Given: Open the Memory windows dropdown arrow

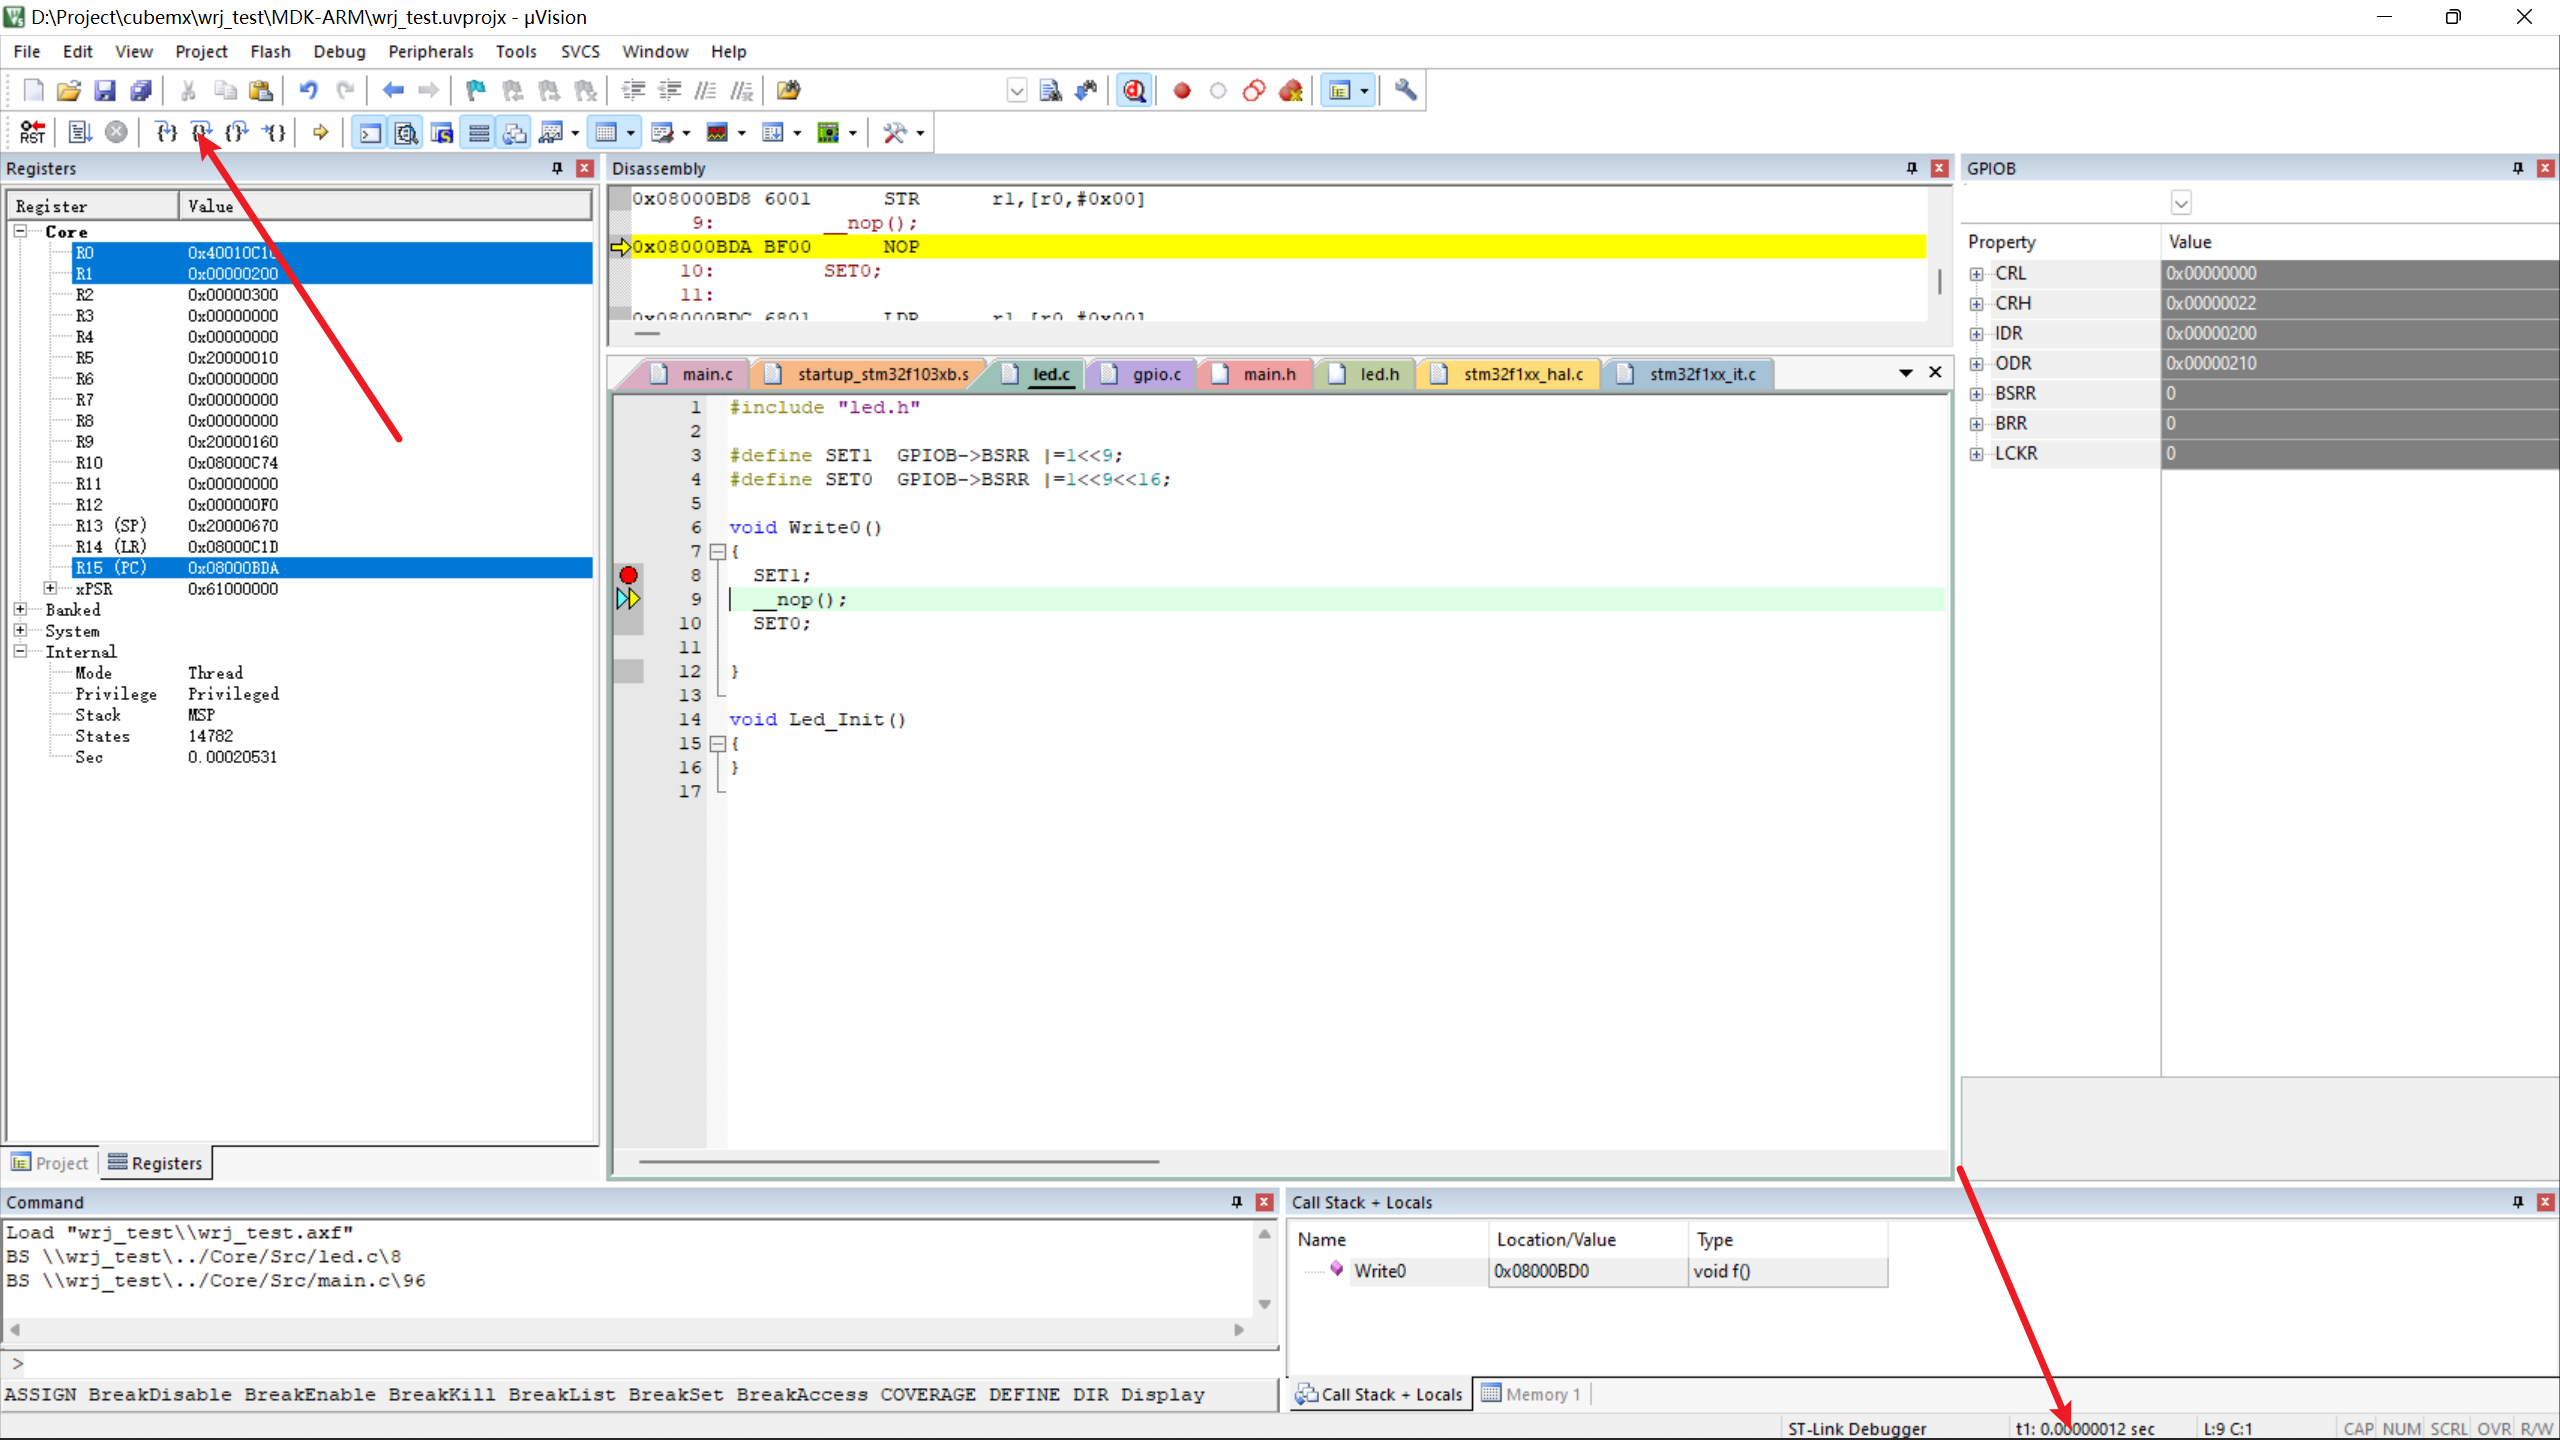Looking at the screenshot, I should [631, 132].
